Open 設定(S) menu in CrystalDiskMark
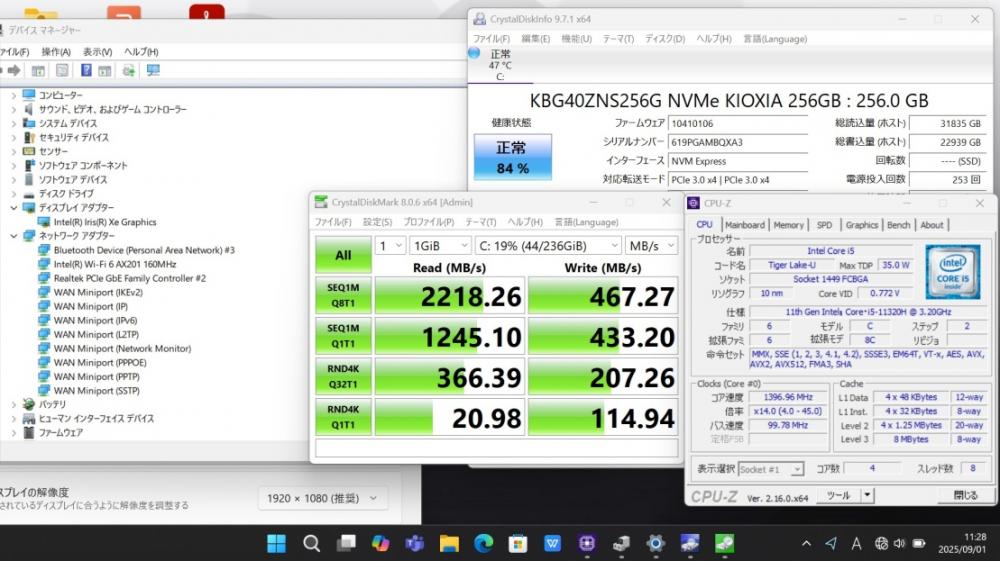Viewport: 1000px width, 561px height. [378, 222]
